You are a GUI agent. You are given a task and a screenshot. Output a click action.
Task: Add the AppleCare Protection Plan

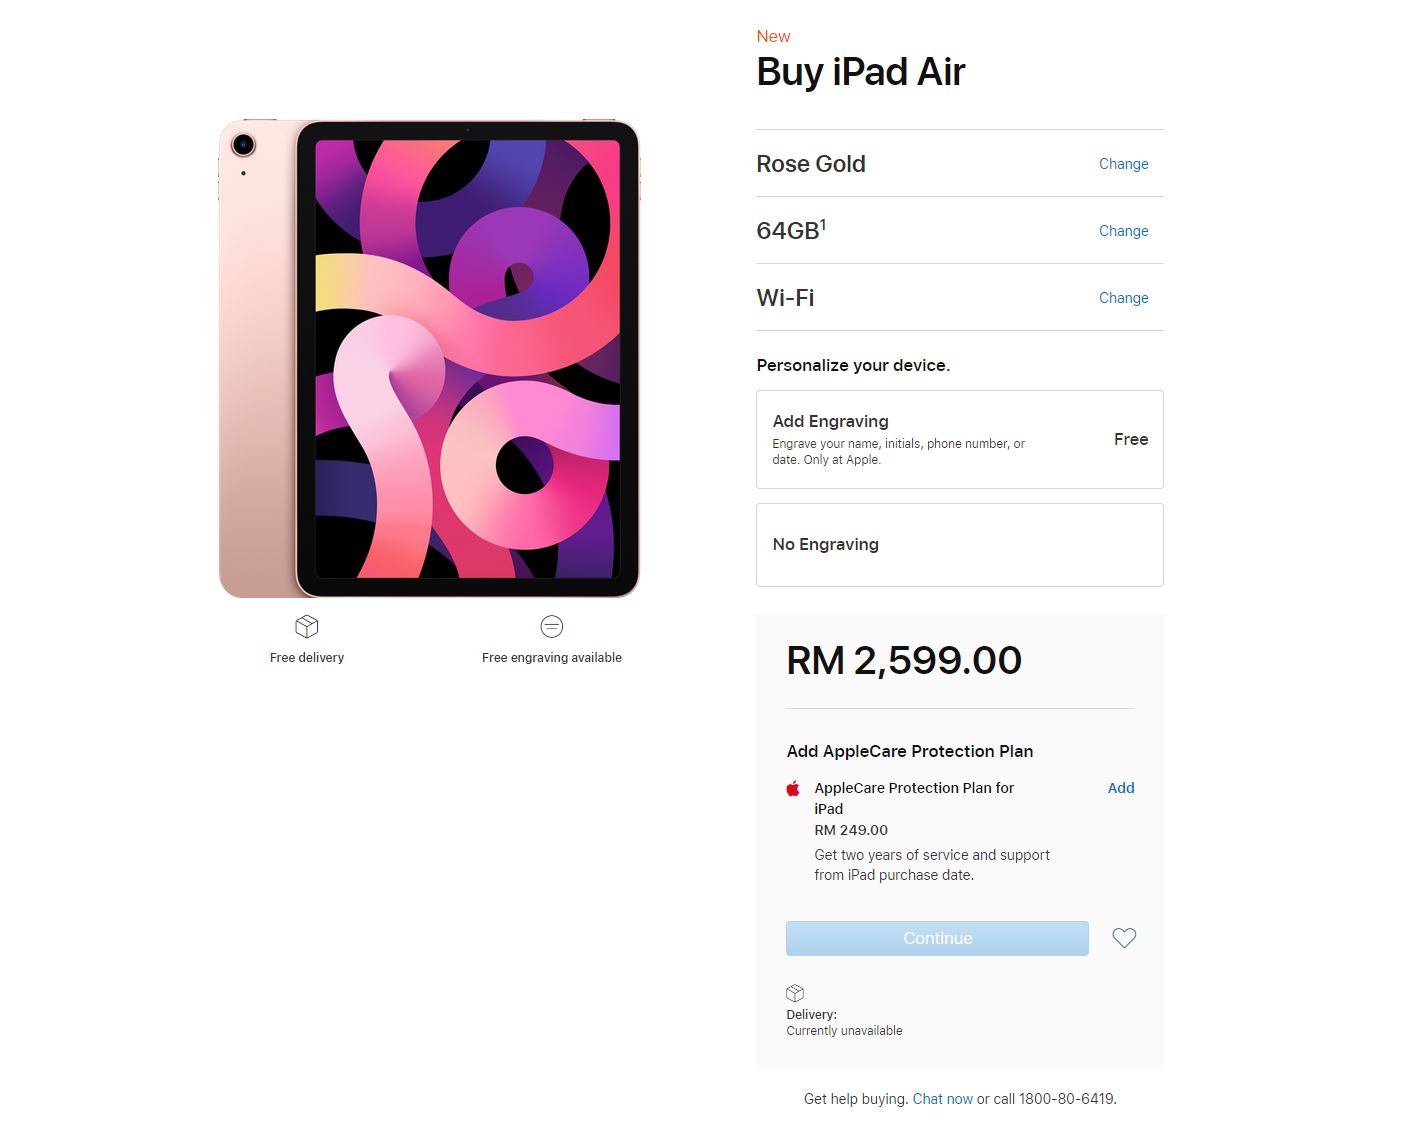pos(1120,788)
